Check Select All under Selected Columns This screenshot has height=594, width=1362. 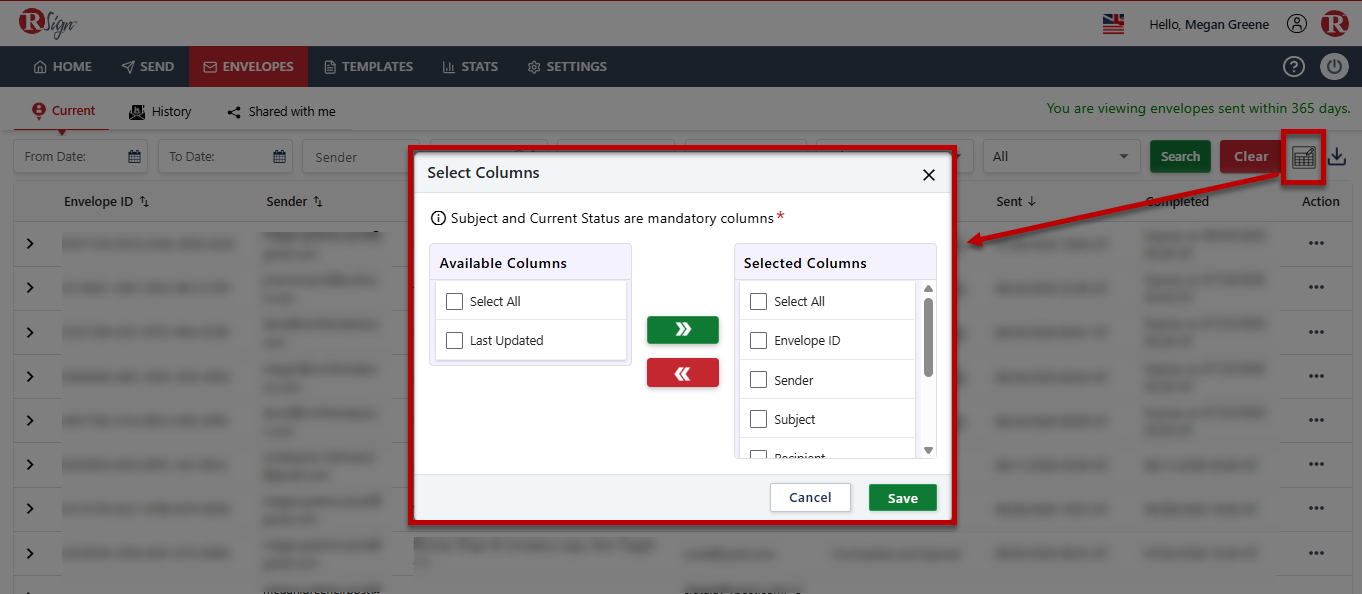(x=758, y=301)
